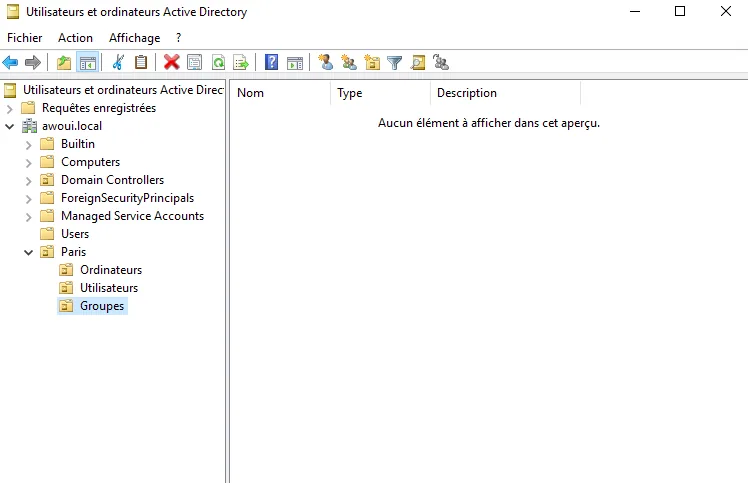Click the awoui.local domain icon
This screenshot has height=483, width=748.
(x=29, y=126)
